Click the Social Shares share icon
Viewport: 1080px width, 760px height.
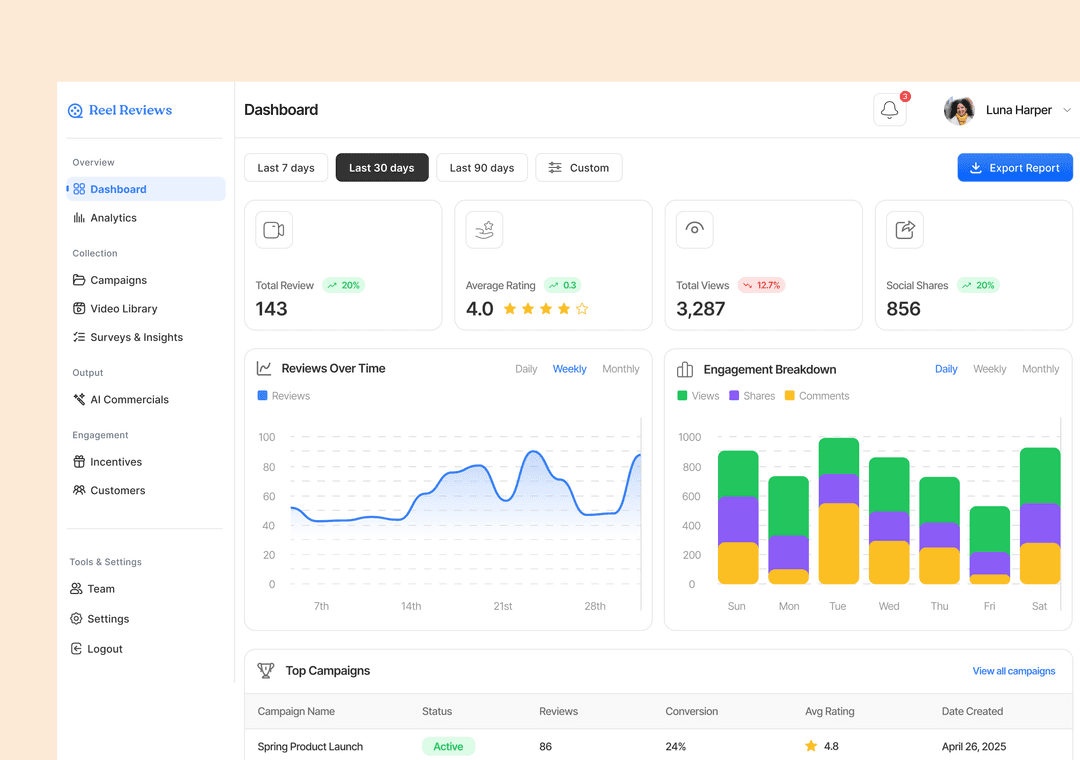point(904,229)
